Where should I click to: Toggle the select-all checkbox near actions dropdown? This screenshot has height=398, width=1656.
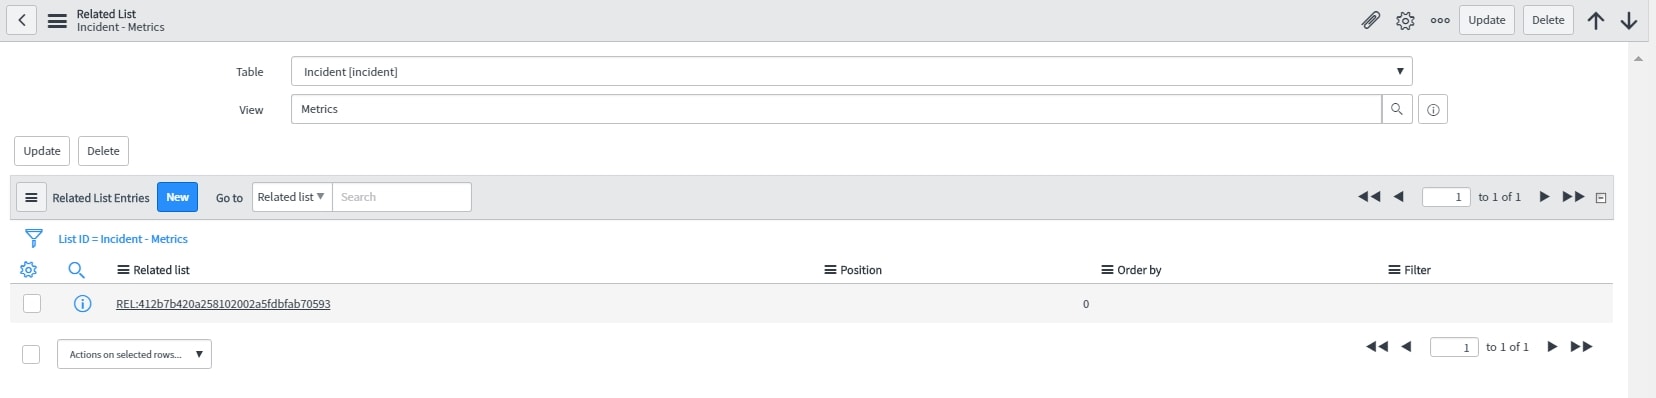[31, 354]
